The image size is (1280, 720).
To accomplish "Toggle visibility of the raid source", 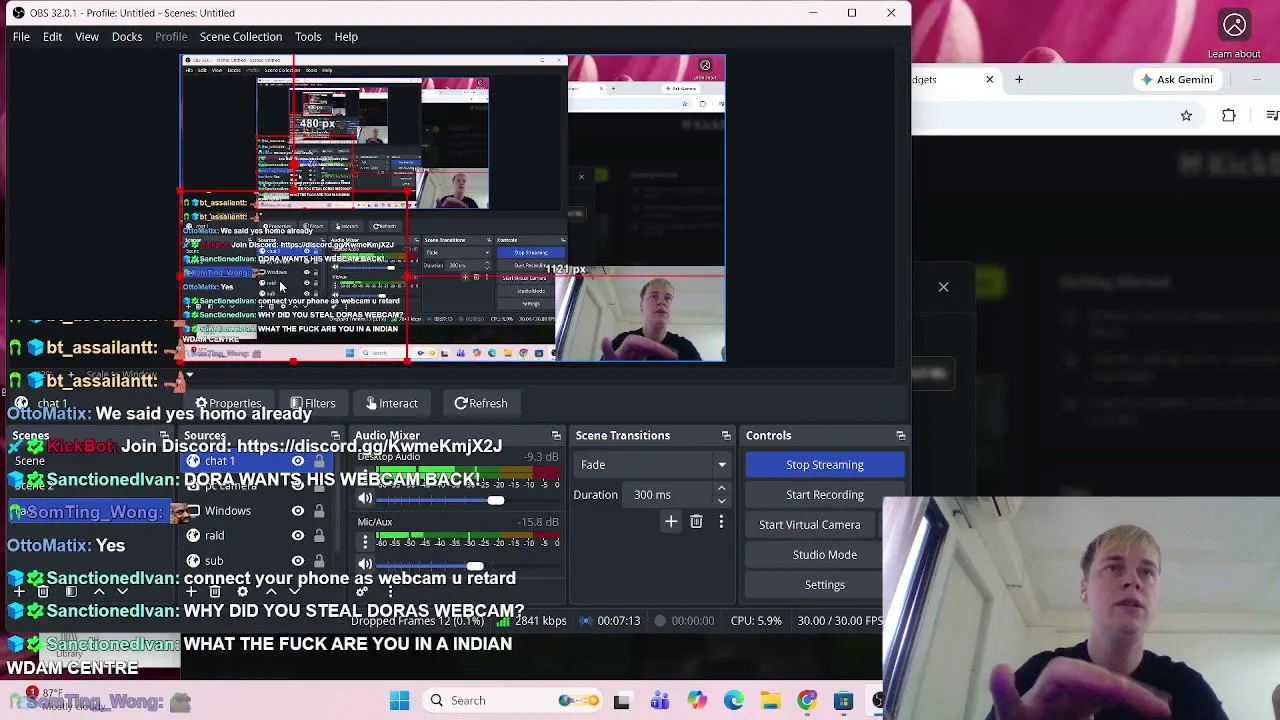I will [x=298, y=536].
